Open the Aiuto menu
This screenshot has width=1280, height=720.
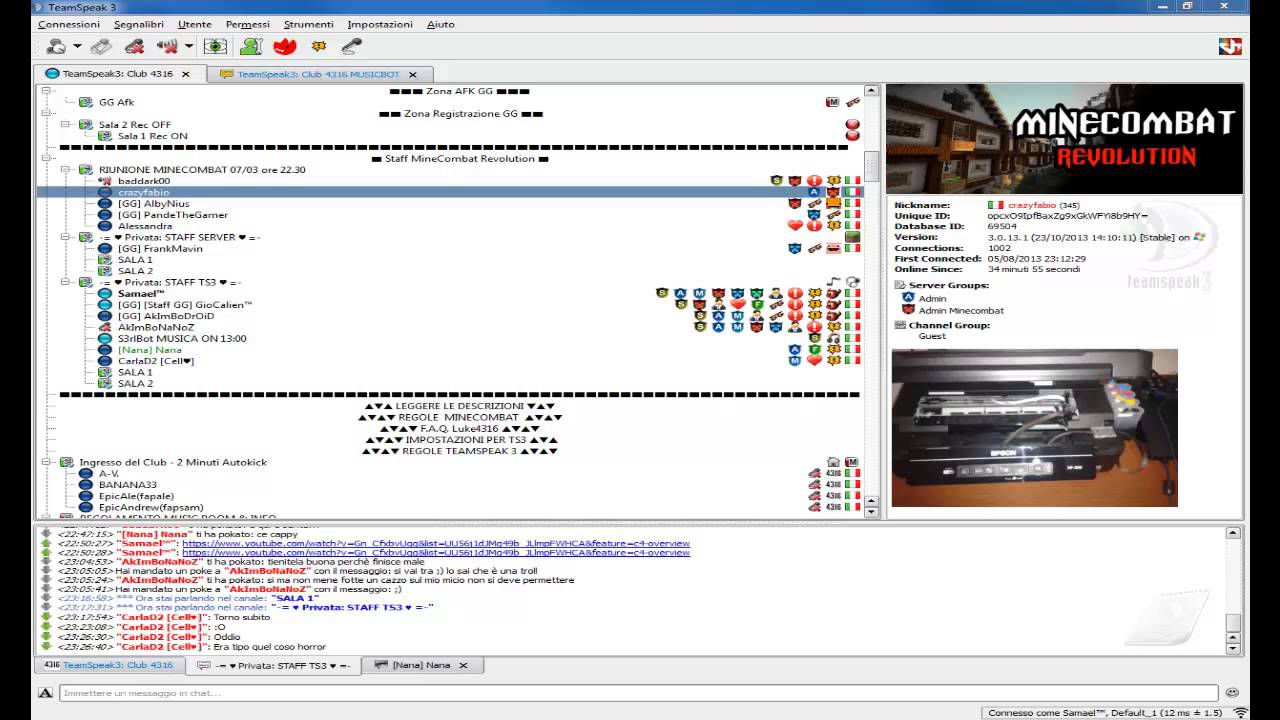point(440,24)
